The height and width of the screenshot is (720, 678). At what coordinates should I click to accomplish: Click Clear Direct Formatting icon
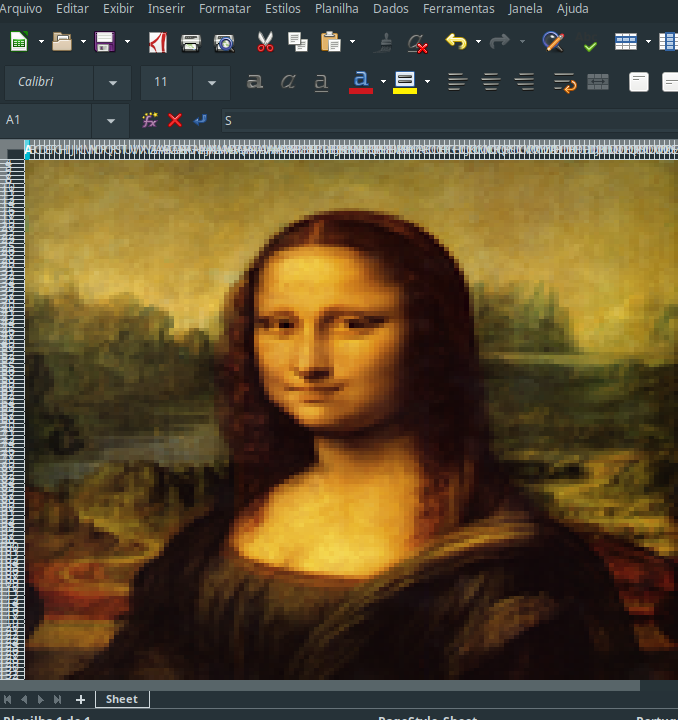(x=418, y=44)
